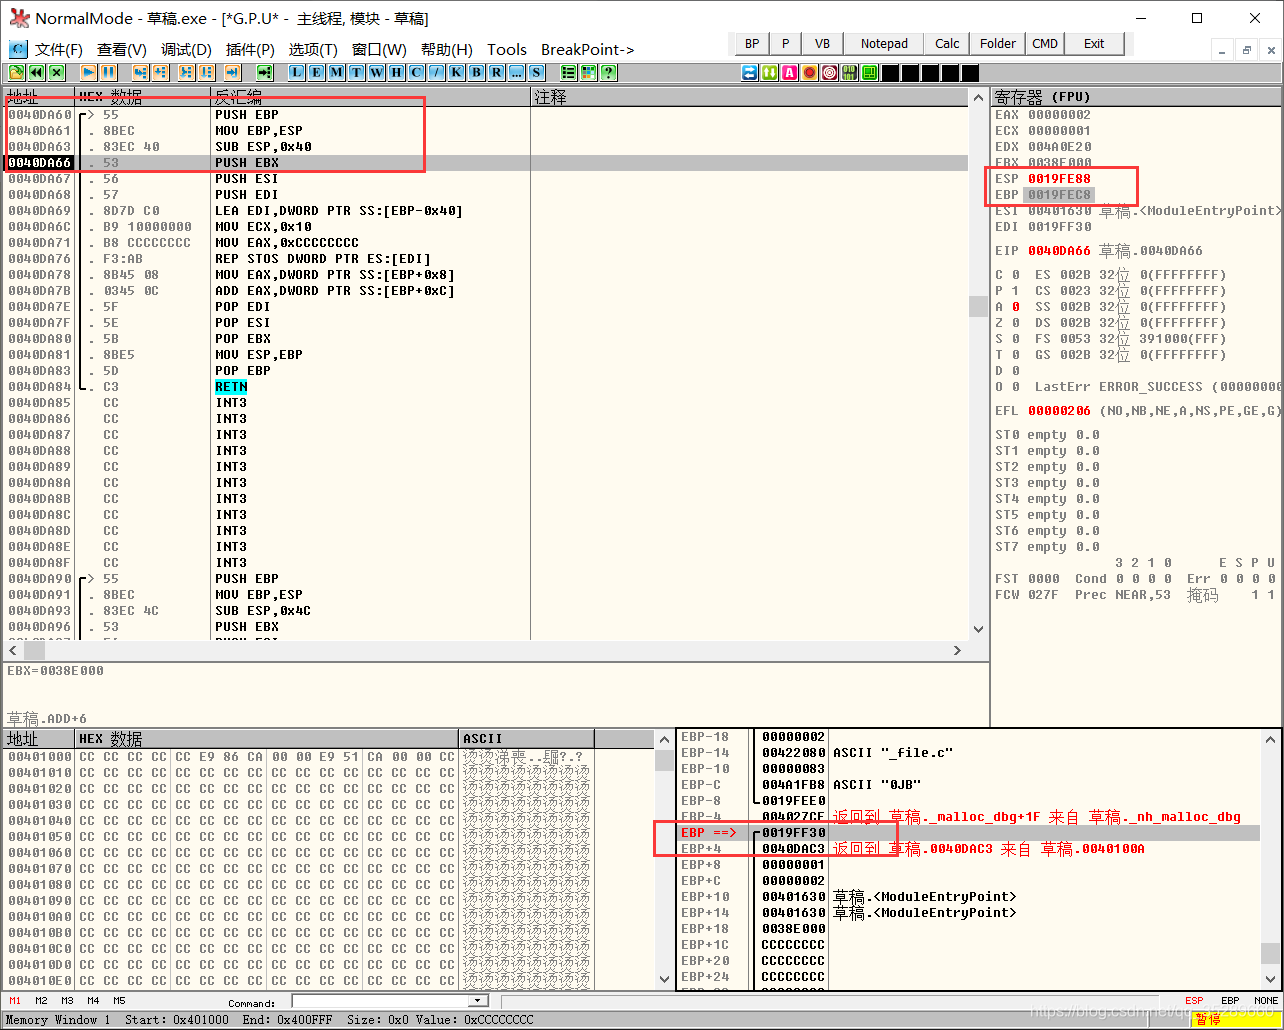Screen dimensions: 1284x1030
Task: Click the Execute till return icon
Action: coord(232,72)
